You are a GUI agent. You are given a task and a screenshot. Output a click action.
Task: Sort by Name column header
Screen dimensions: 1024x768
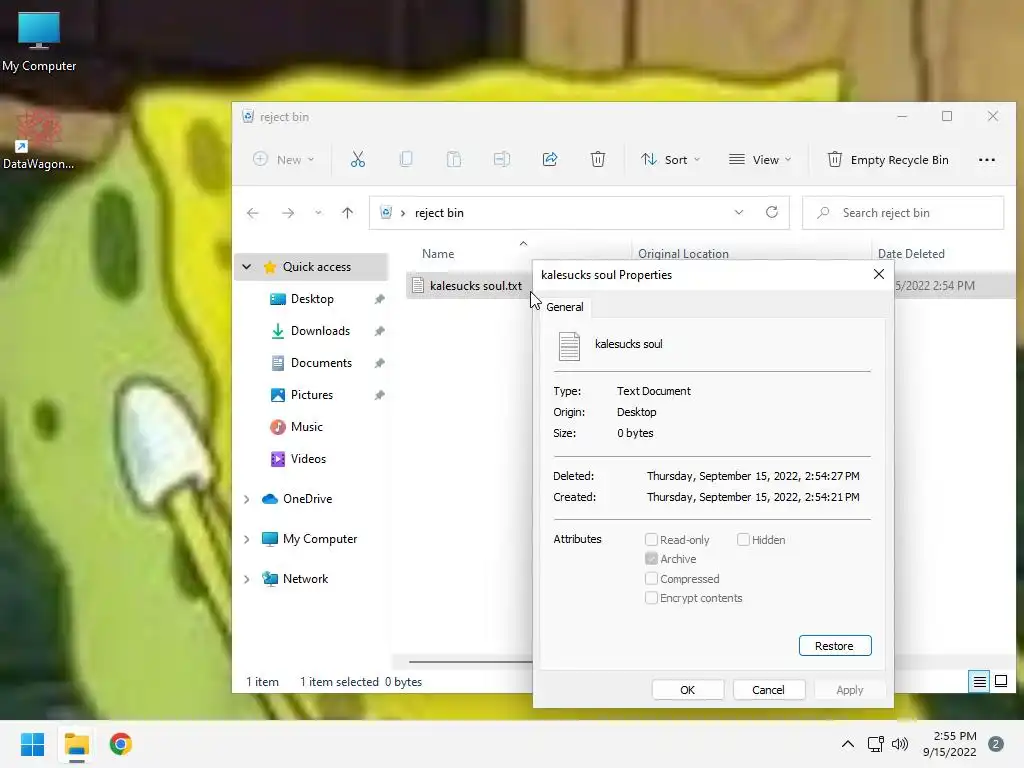(438, 254)
